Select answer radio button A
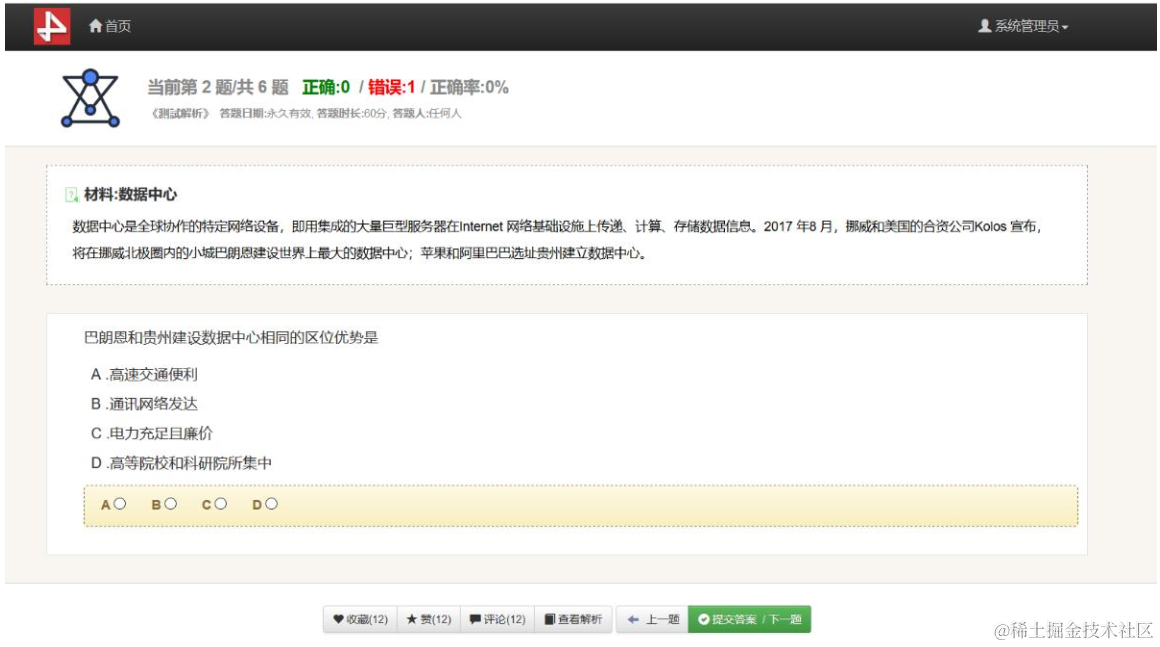 (x=120, y=504)
